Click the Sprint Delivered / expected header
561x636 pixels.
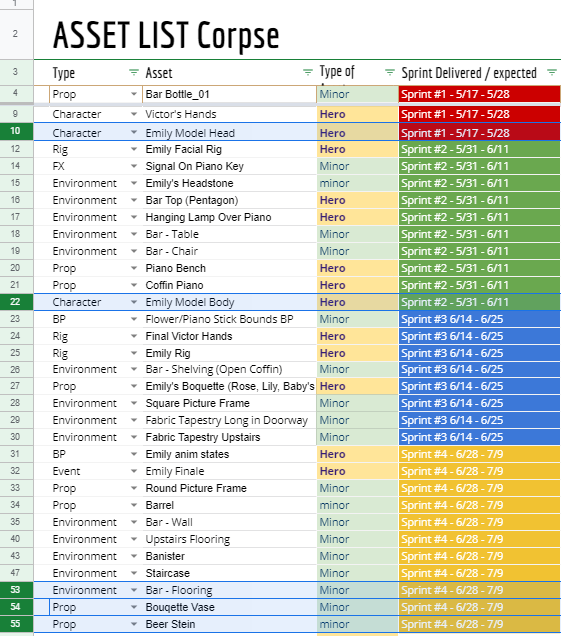point(480,73)
